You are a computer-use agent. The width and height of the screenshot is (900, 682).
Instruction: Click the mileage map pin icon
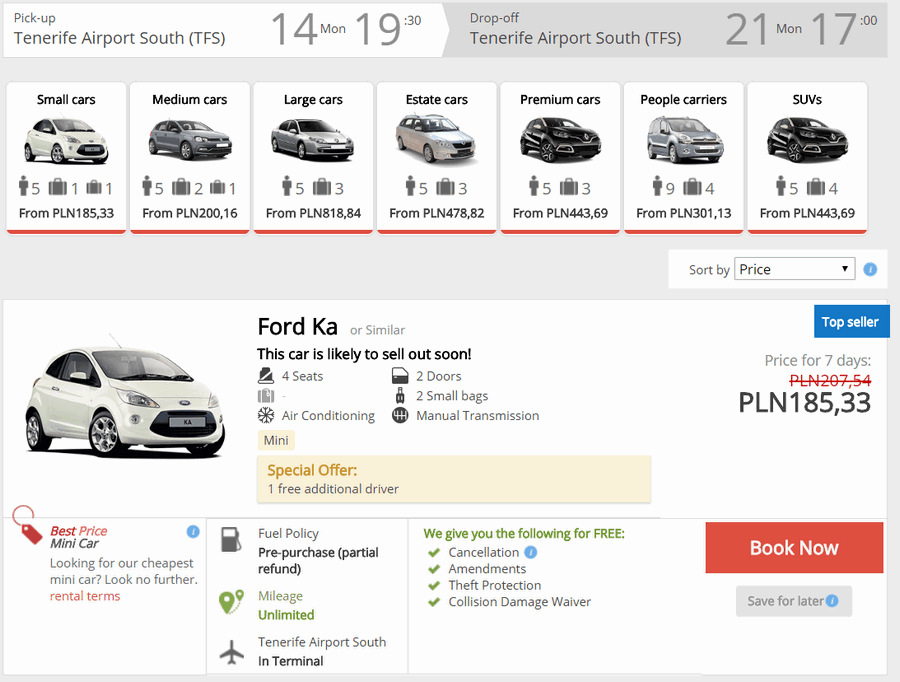coord(231,603)
